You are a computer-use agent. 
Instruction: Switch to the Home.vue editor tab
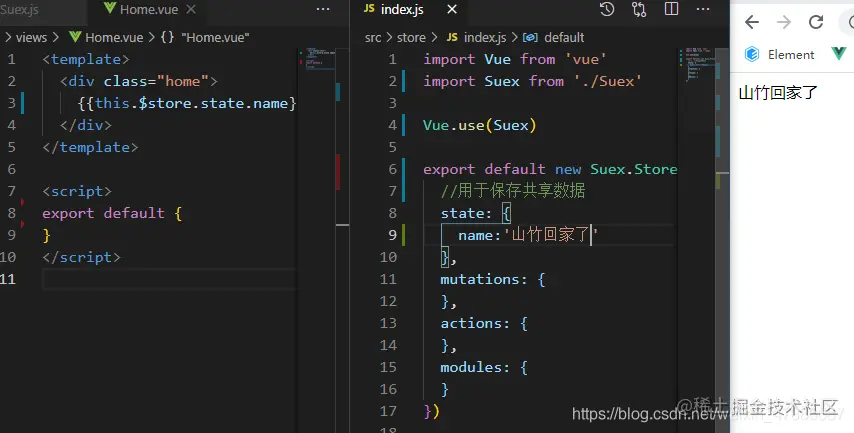click(x=141, y=9)
